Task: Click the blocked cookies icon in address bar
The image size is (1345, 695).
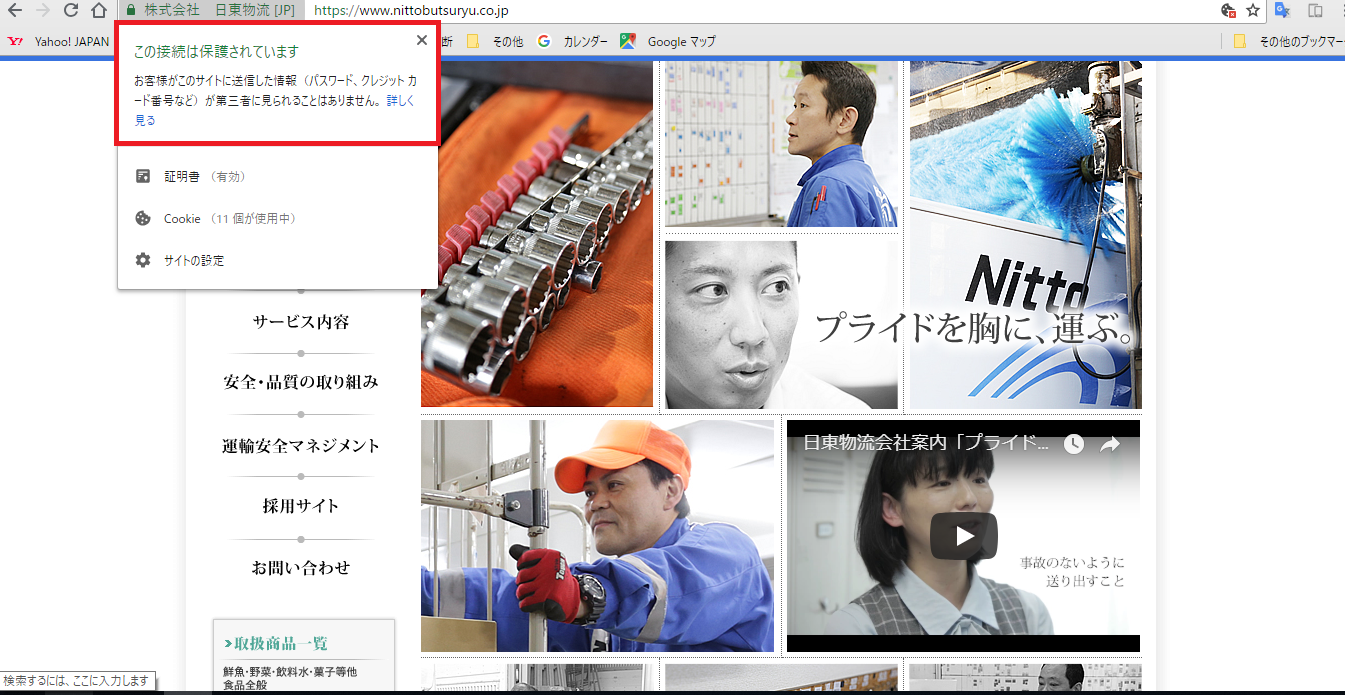Action: coord(1228,10)
